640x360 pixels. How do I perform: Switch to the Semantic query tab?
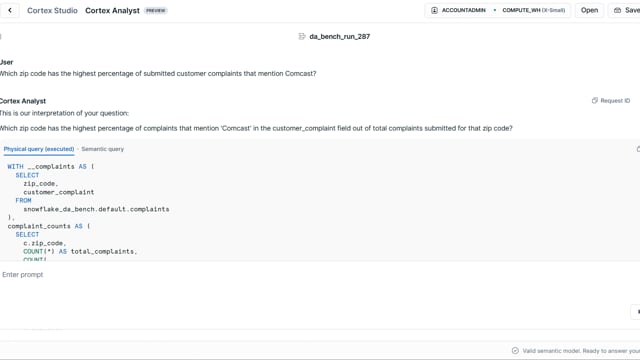coord(102,149)
